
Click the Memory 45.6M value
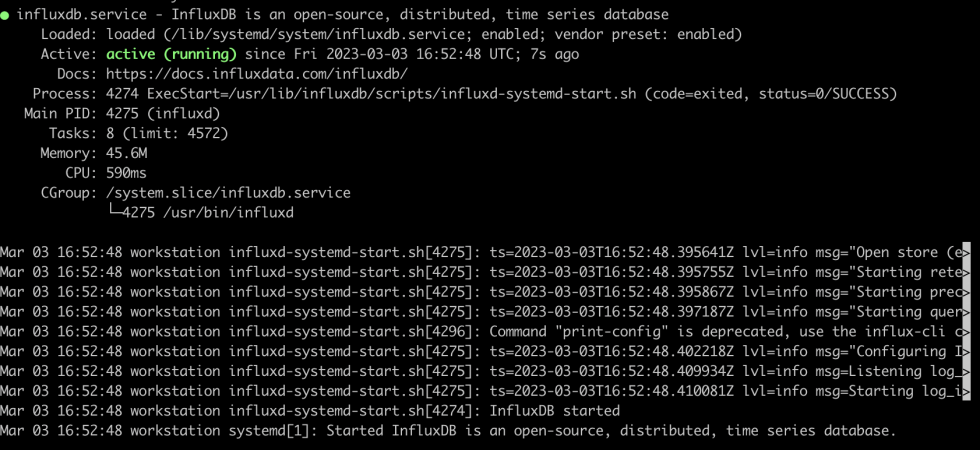[127, 153]
